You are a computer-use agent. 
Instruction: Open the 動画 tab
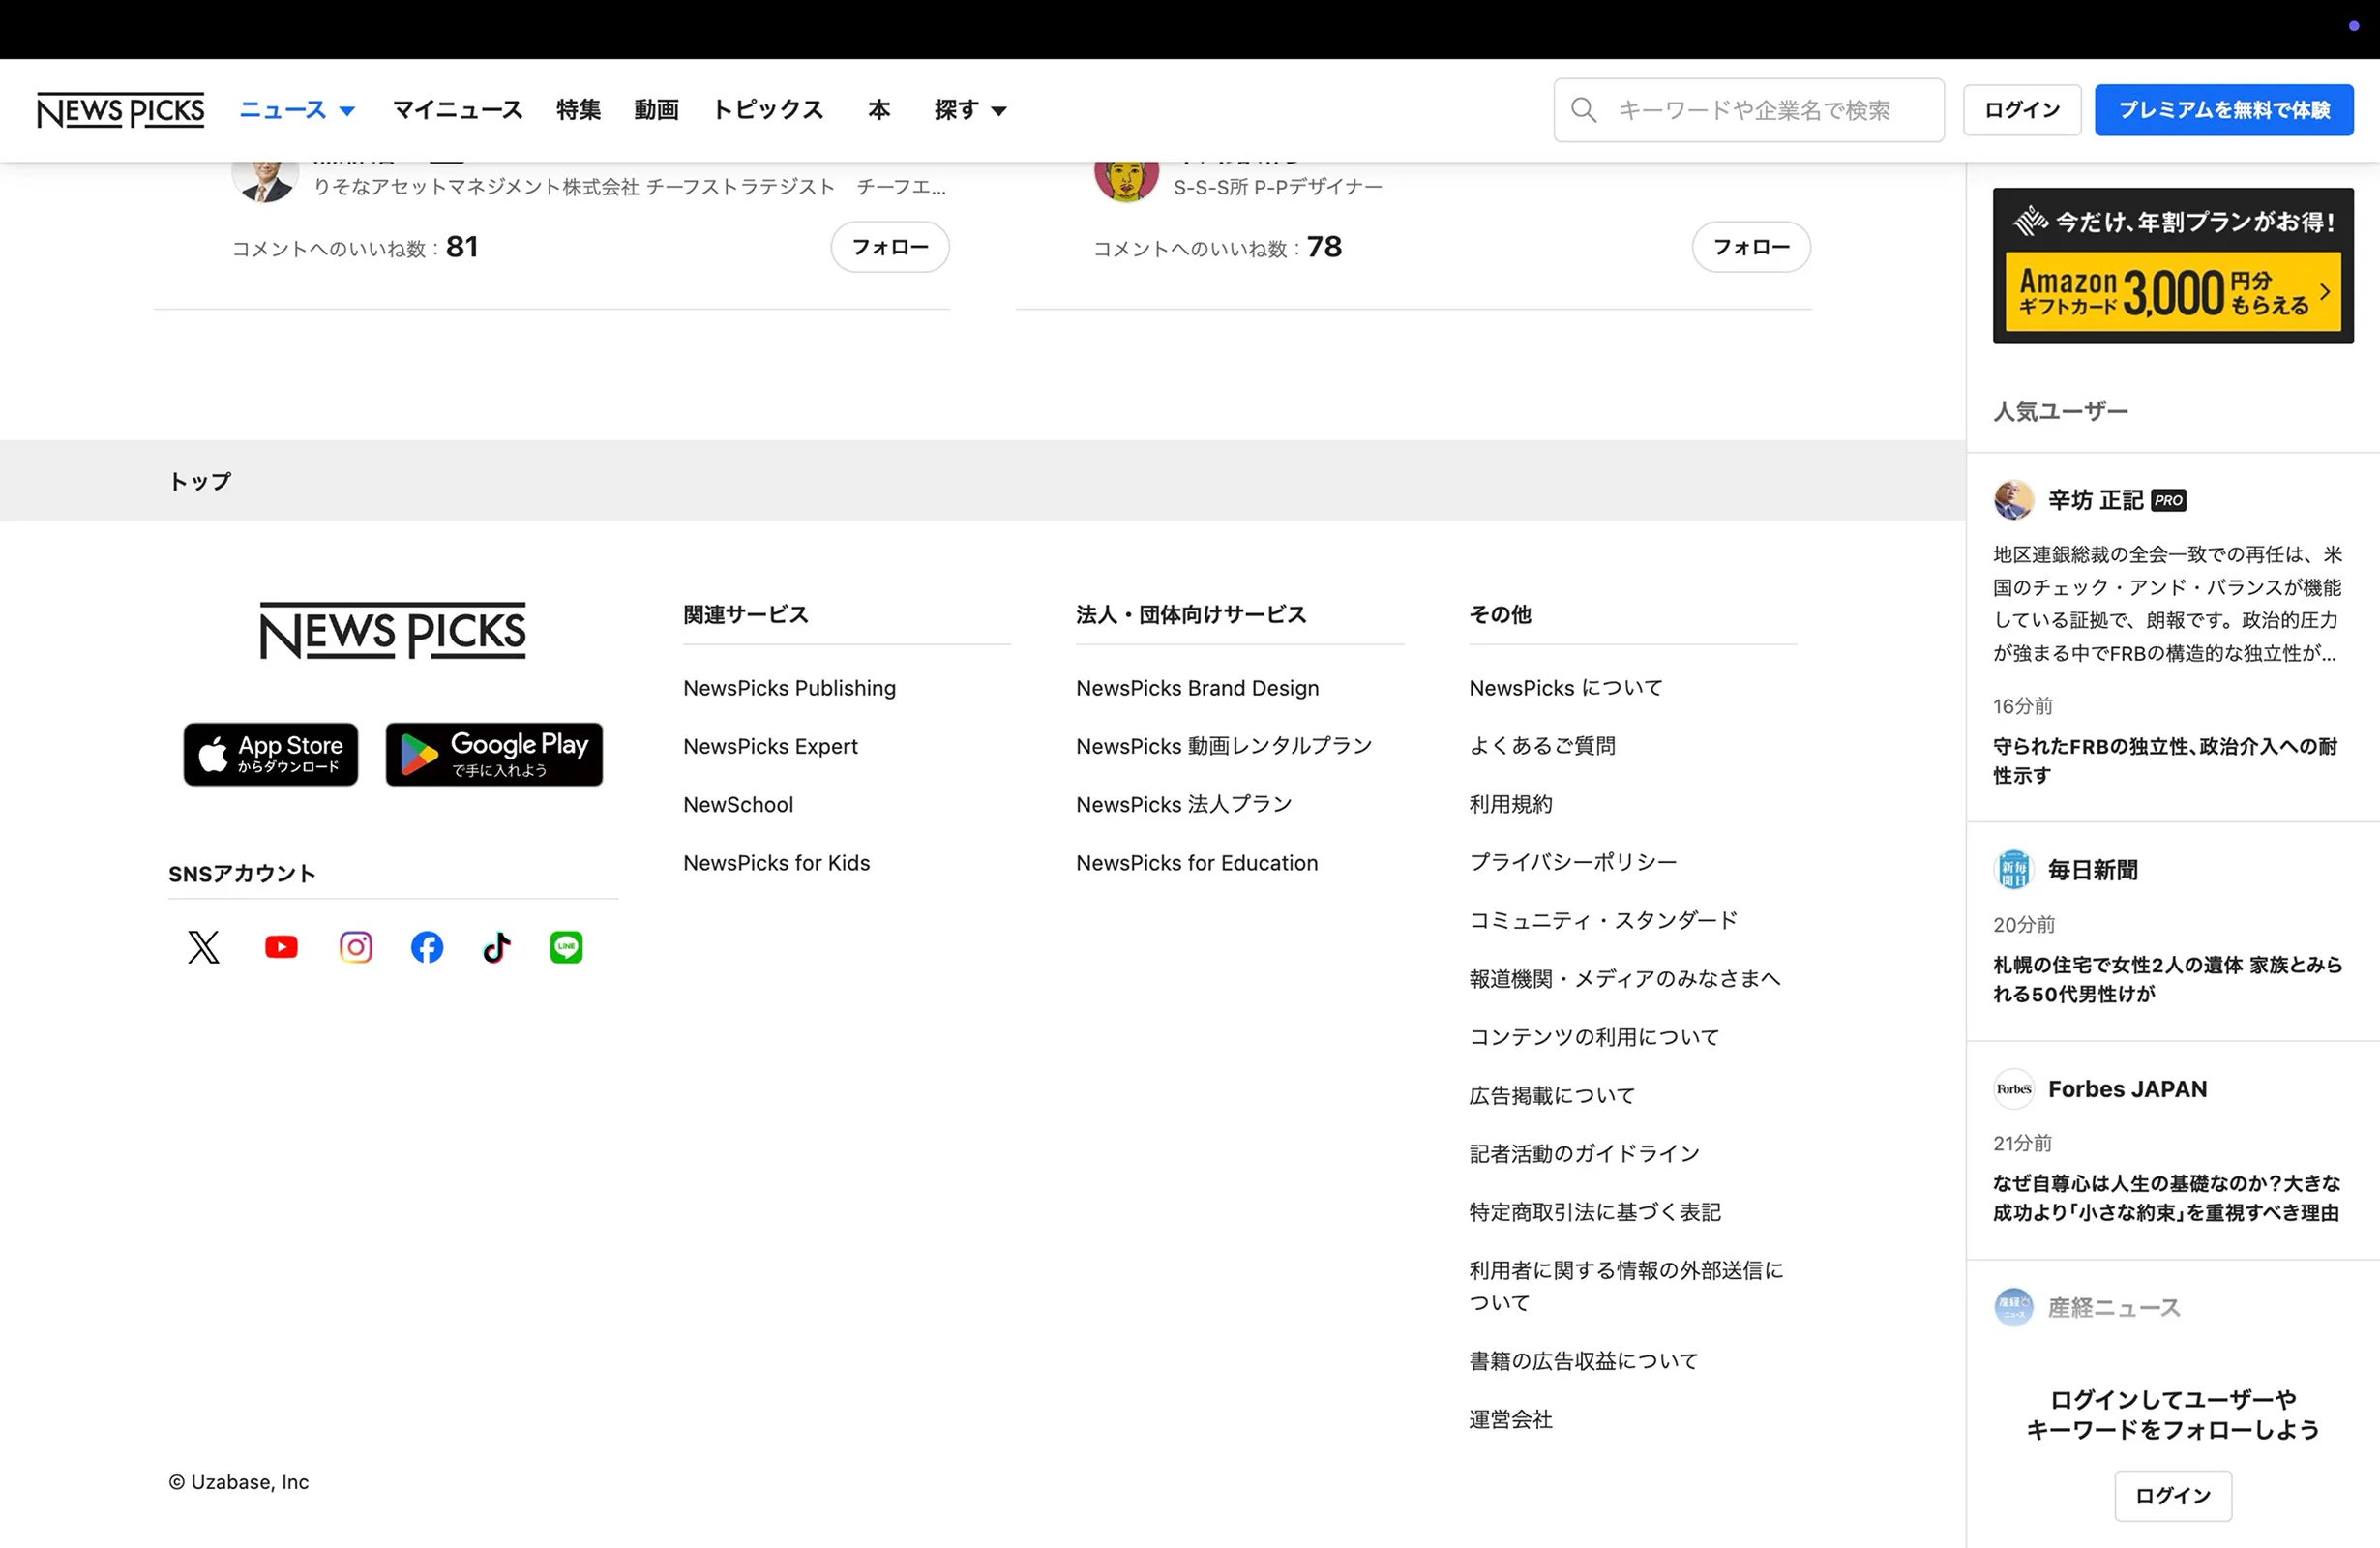tap(656, 110)
